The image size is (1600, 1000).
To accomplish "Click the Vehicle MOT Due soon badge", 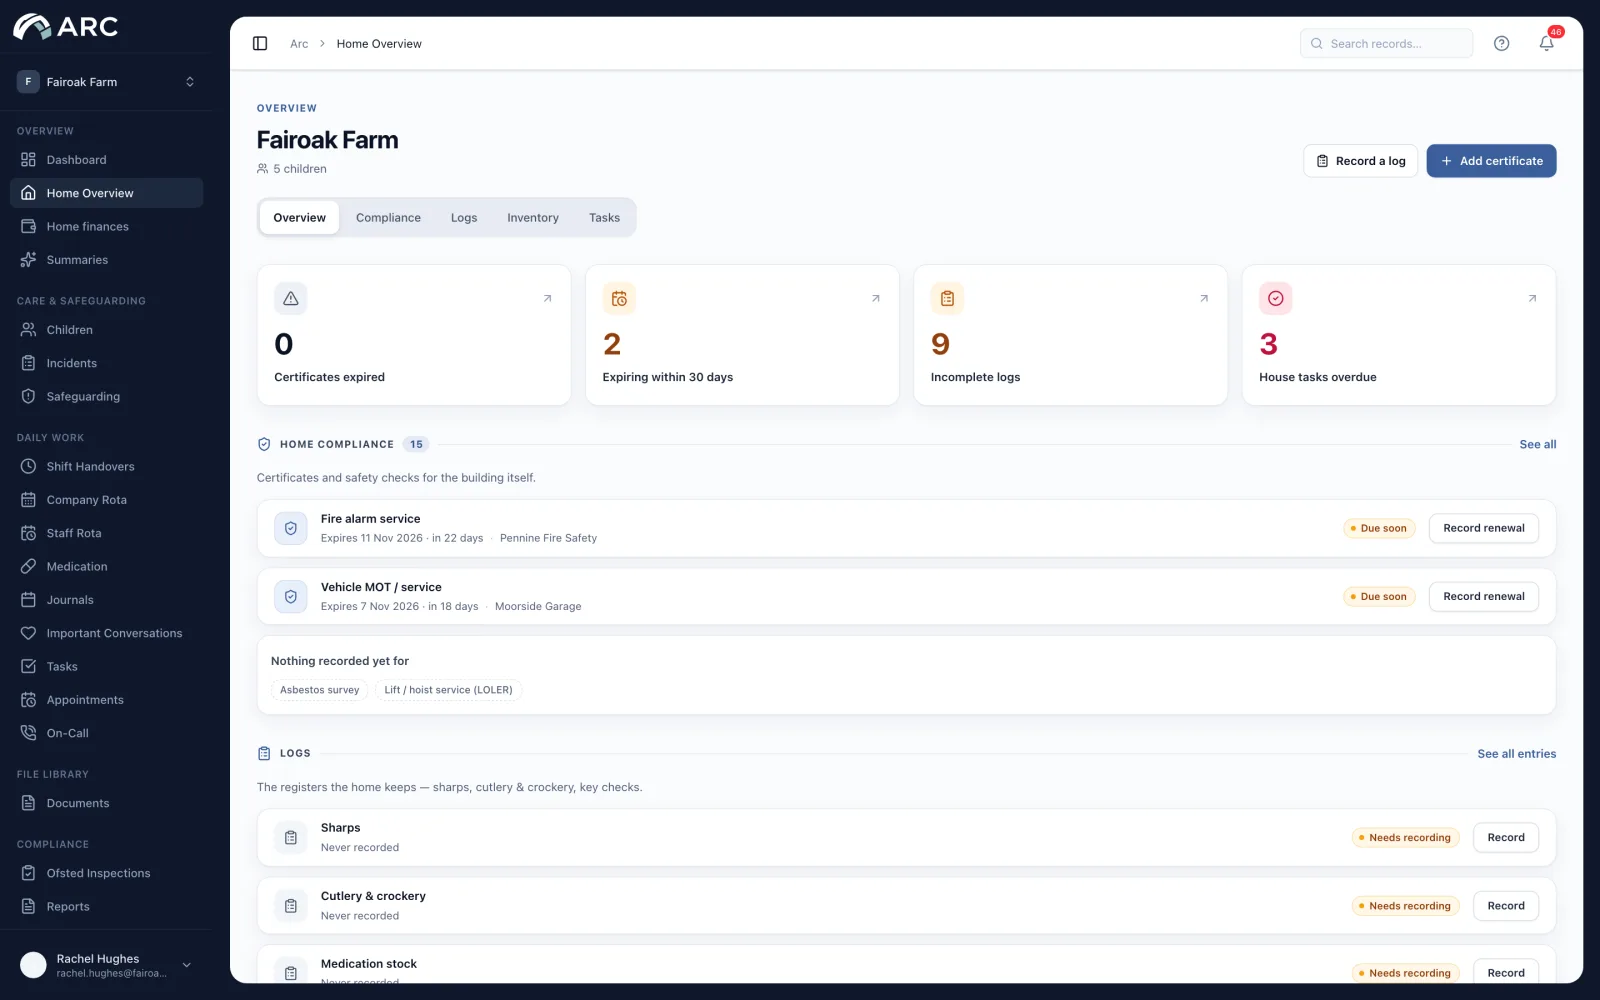I will [1379, 597].
